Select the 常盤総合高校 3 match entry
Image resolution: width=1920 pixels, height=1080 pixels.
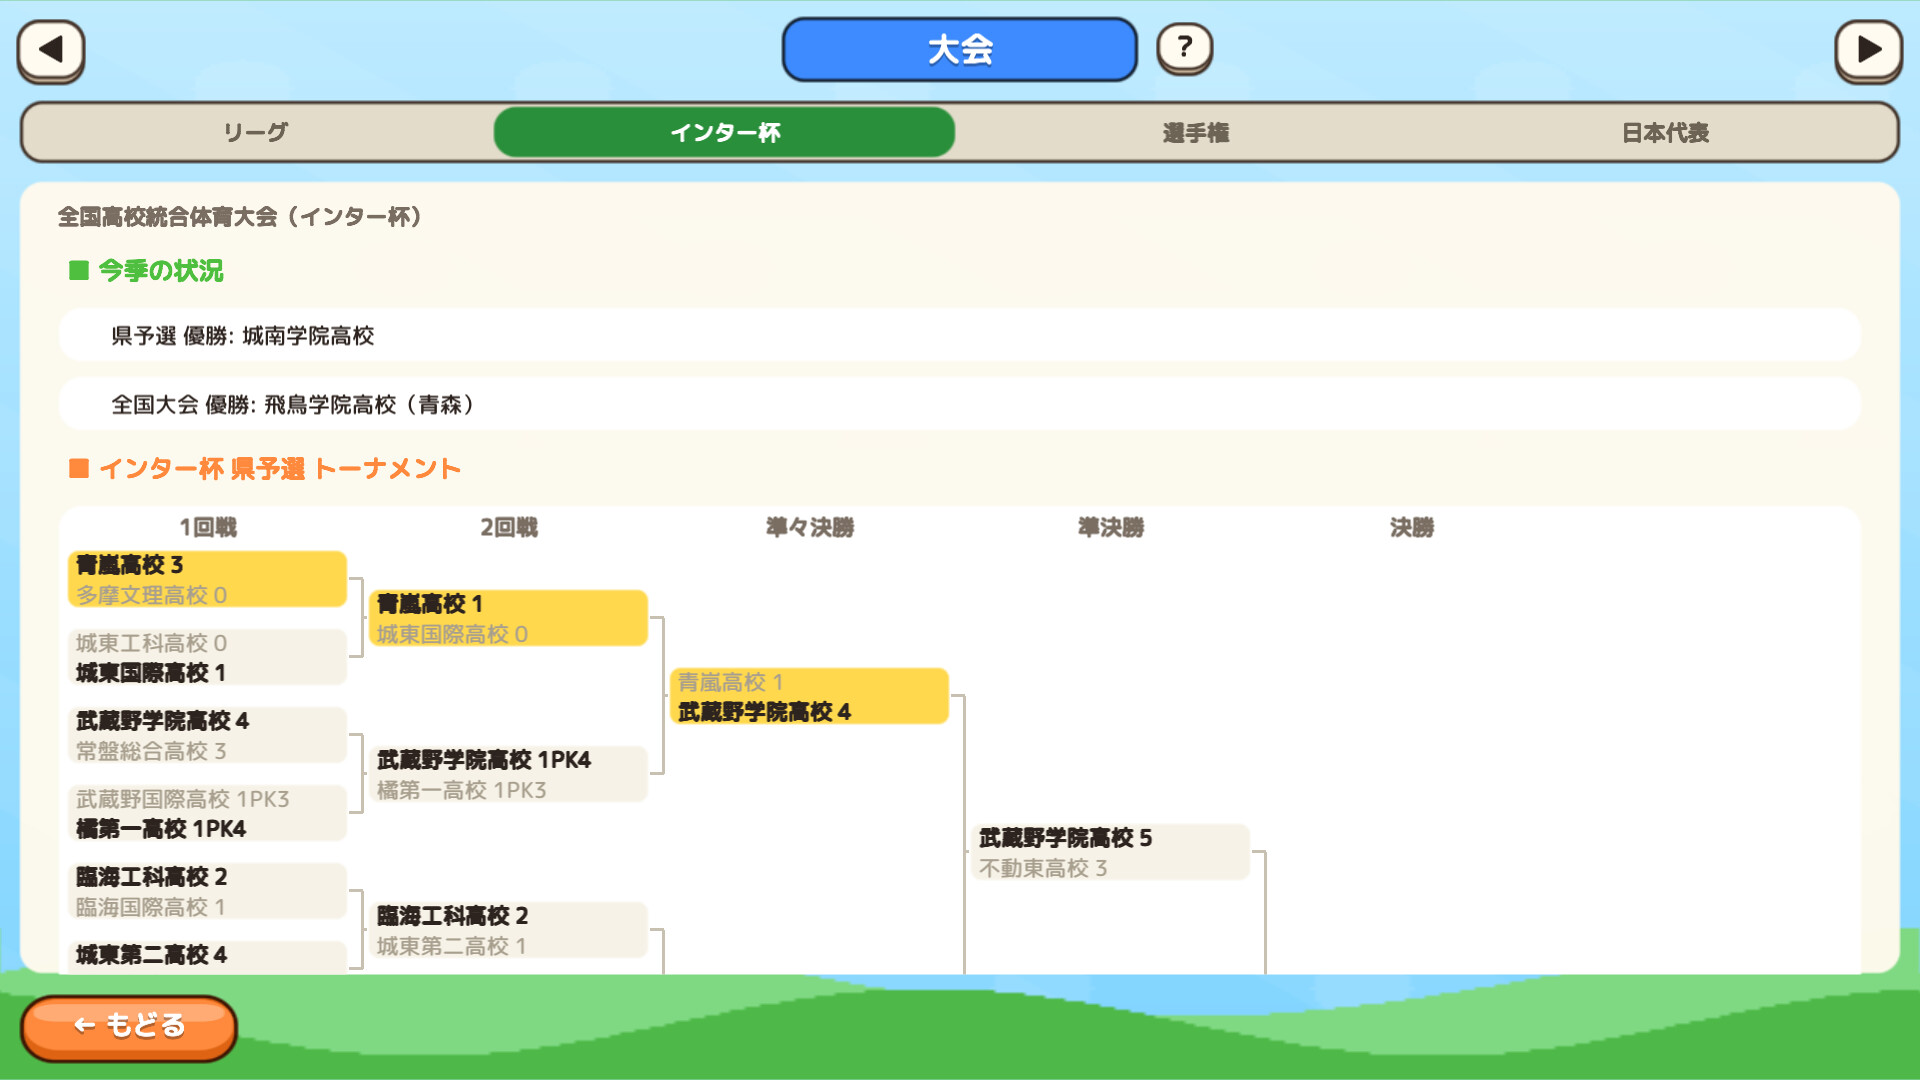click(208, 735)
